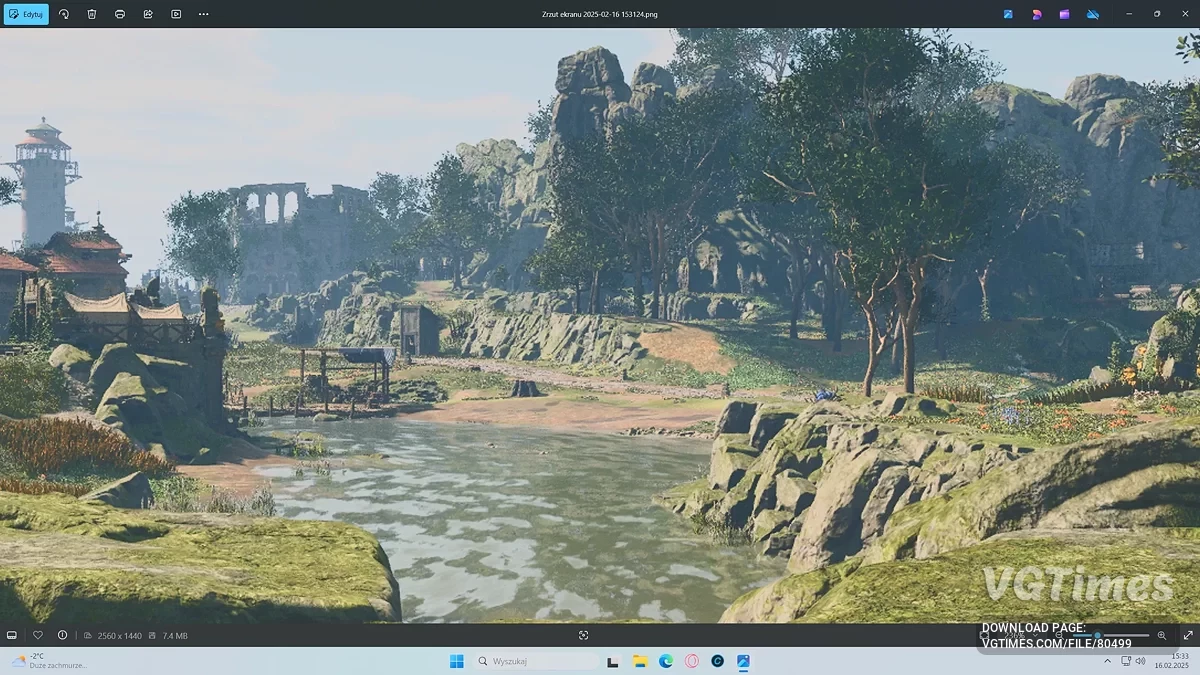Click the Edytuj (Edit) button

(x=26, y=14)
